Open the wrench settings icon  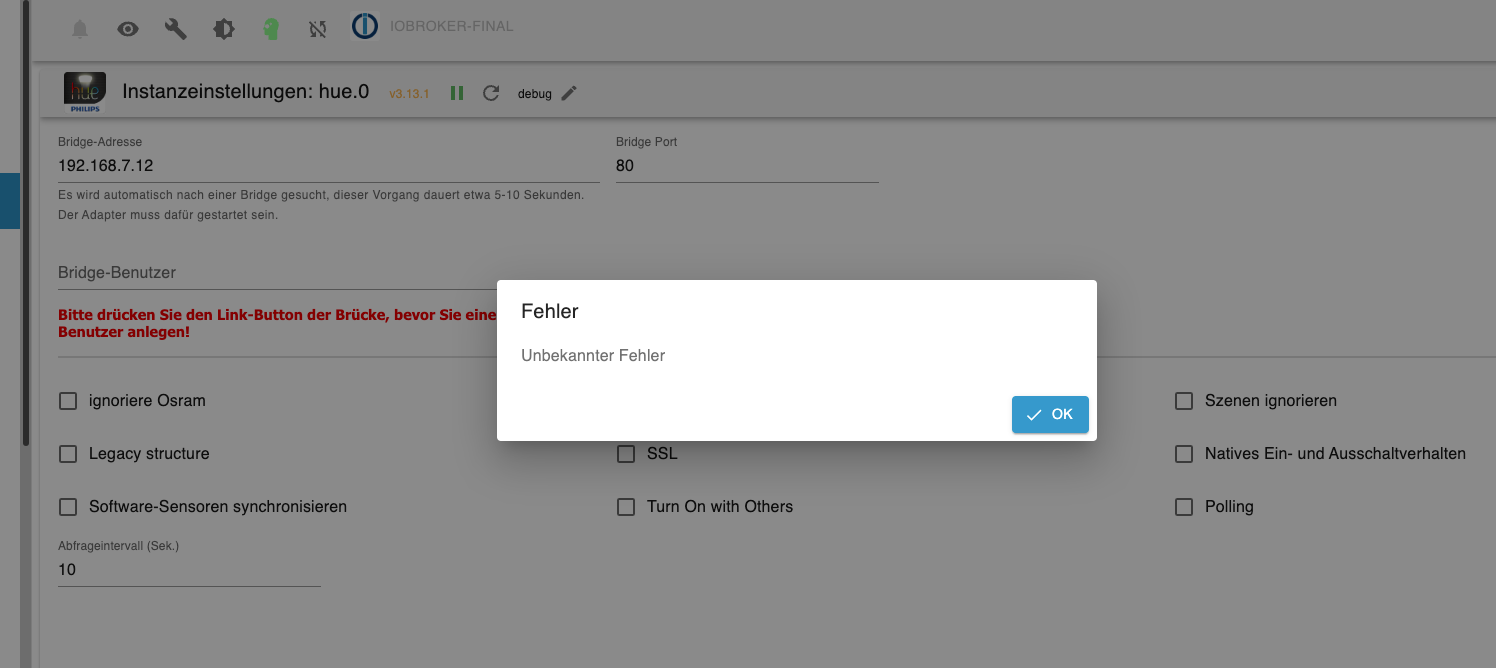(x=176, y=29)
